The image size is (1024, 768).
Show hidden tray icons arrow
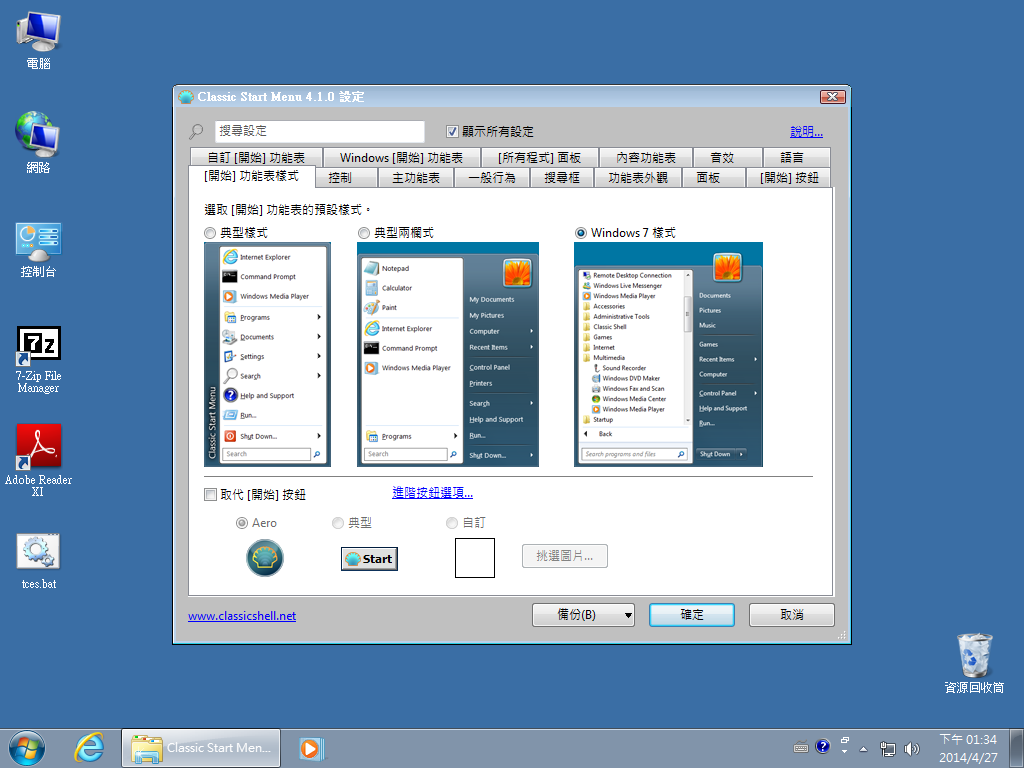pyautogui.click(x=863, y=749)
